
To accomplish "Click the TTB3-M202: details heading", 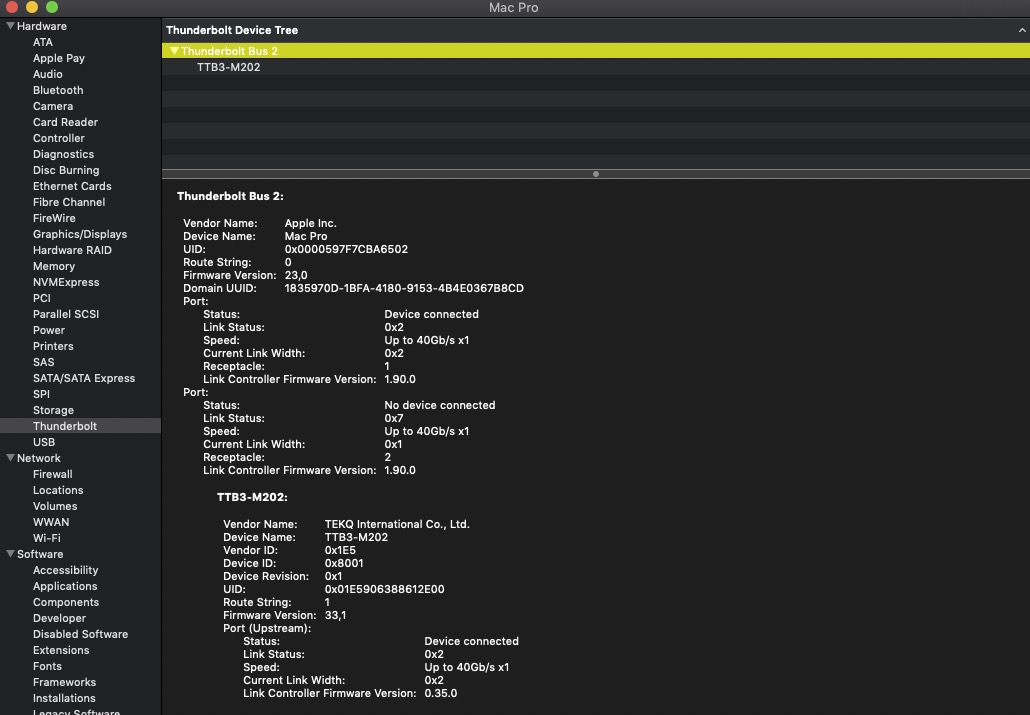I will tap(252, 497).
